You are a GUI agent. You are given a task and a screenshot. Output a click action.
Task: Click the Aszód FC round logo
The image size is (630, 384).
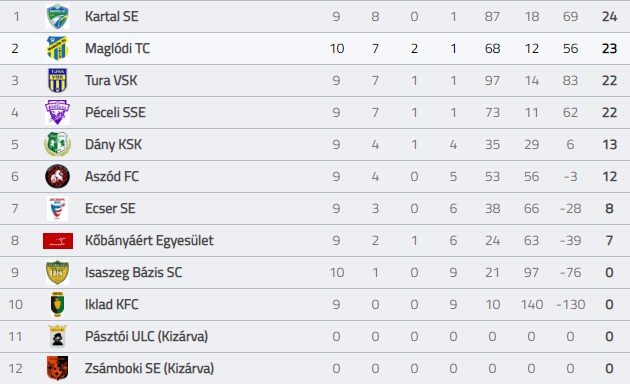[57, 176]
